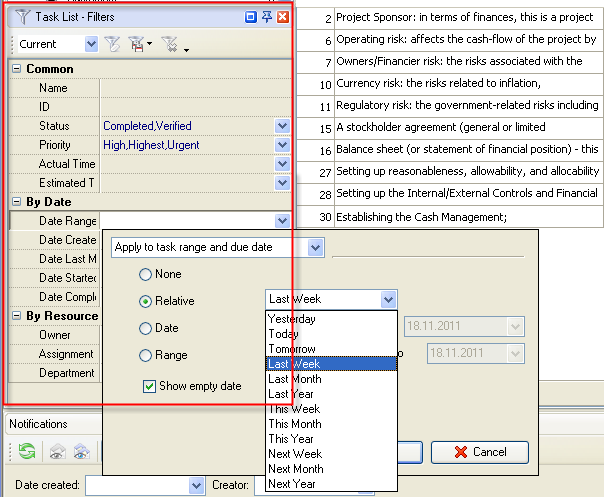This screenshot has height=497, width=604.
Task: Click the mark-all-read envelopes icon
Action: click(81, 452)
